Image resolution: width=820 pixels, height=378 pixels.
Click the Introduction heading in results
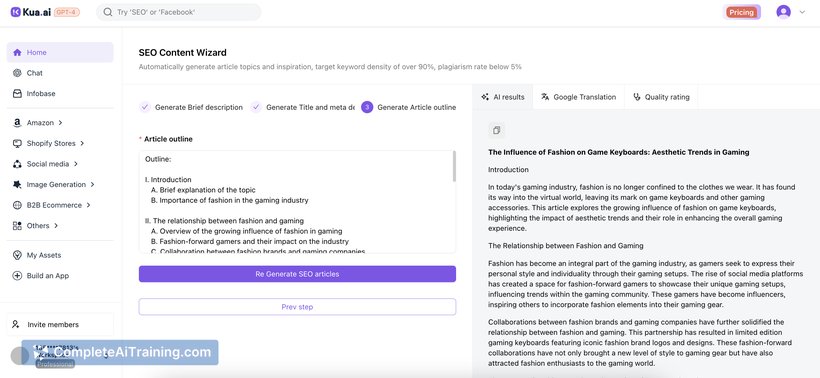click(x=508, y=170)
